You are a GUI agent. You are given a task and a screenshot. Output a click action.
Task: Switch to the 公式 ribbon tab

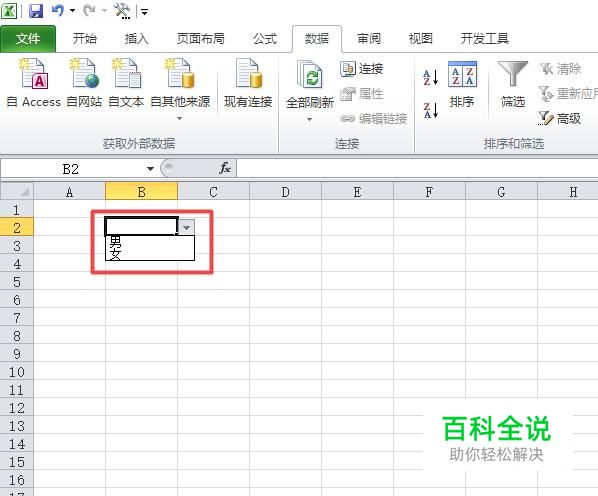pos(265,39)
